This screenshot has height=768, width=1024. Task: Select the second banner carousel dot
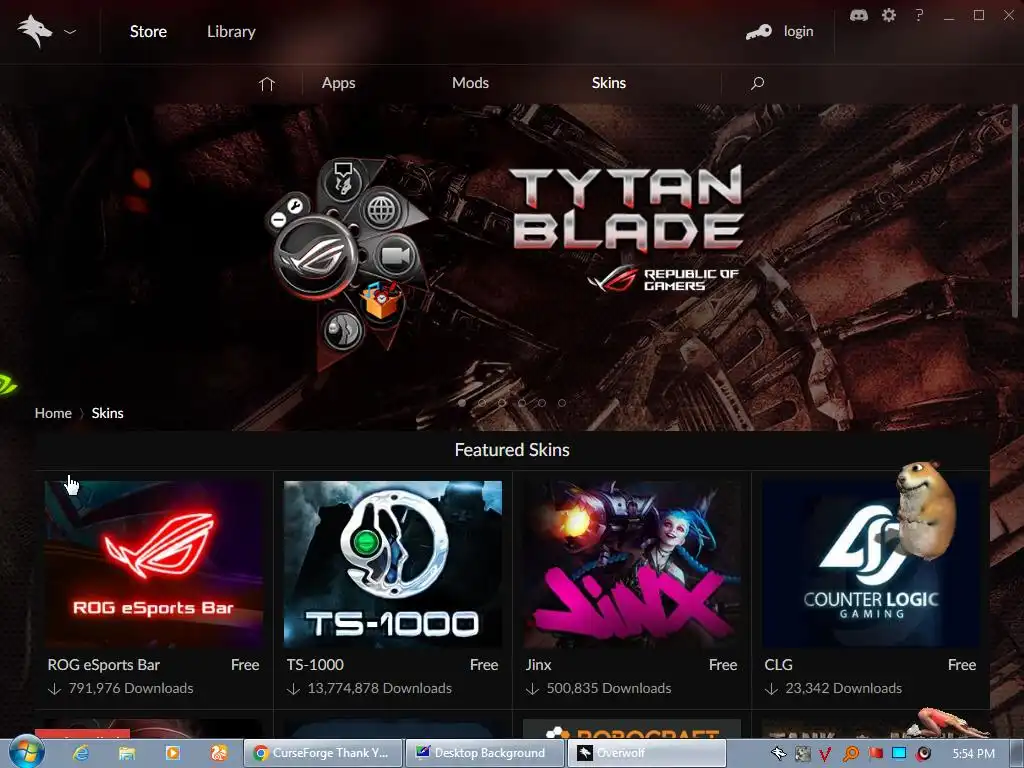pyautogui.click(x=482, y=403)
